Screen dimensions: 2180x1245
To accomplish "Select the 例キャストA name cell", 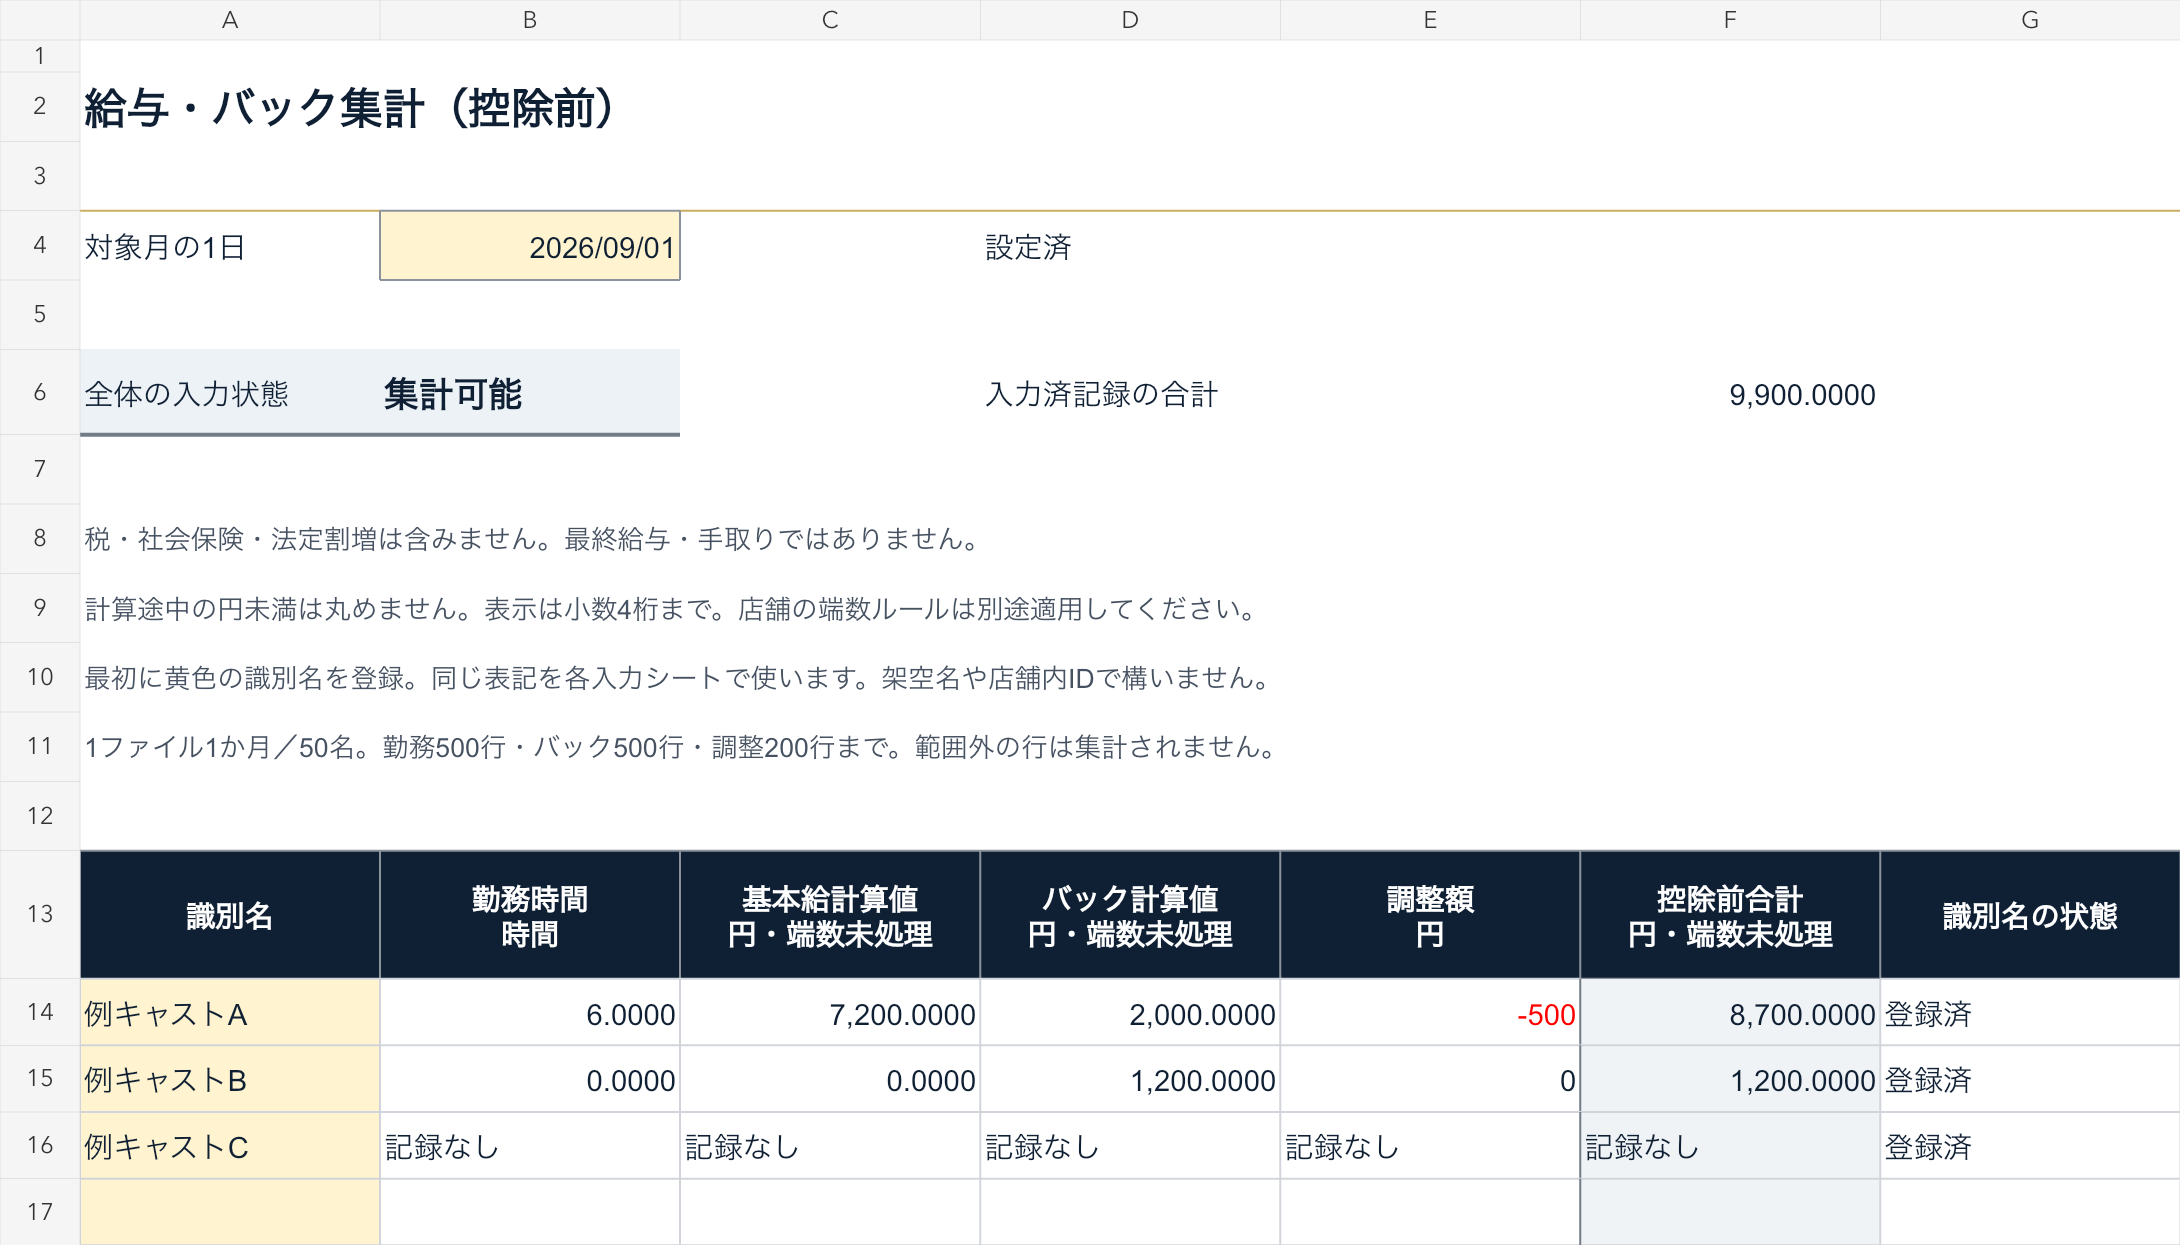I will pos(230,1013).
